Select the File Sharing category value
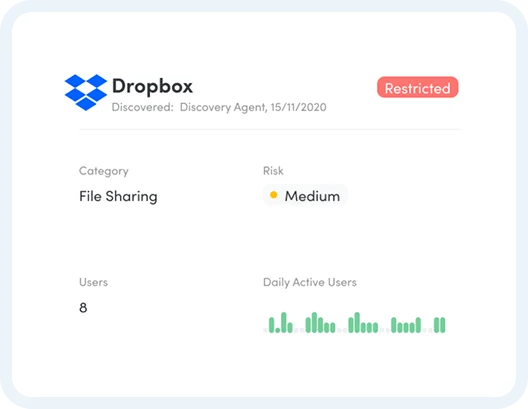This screenshot has width=528, height=409. coord(118,196)
